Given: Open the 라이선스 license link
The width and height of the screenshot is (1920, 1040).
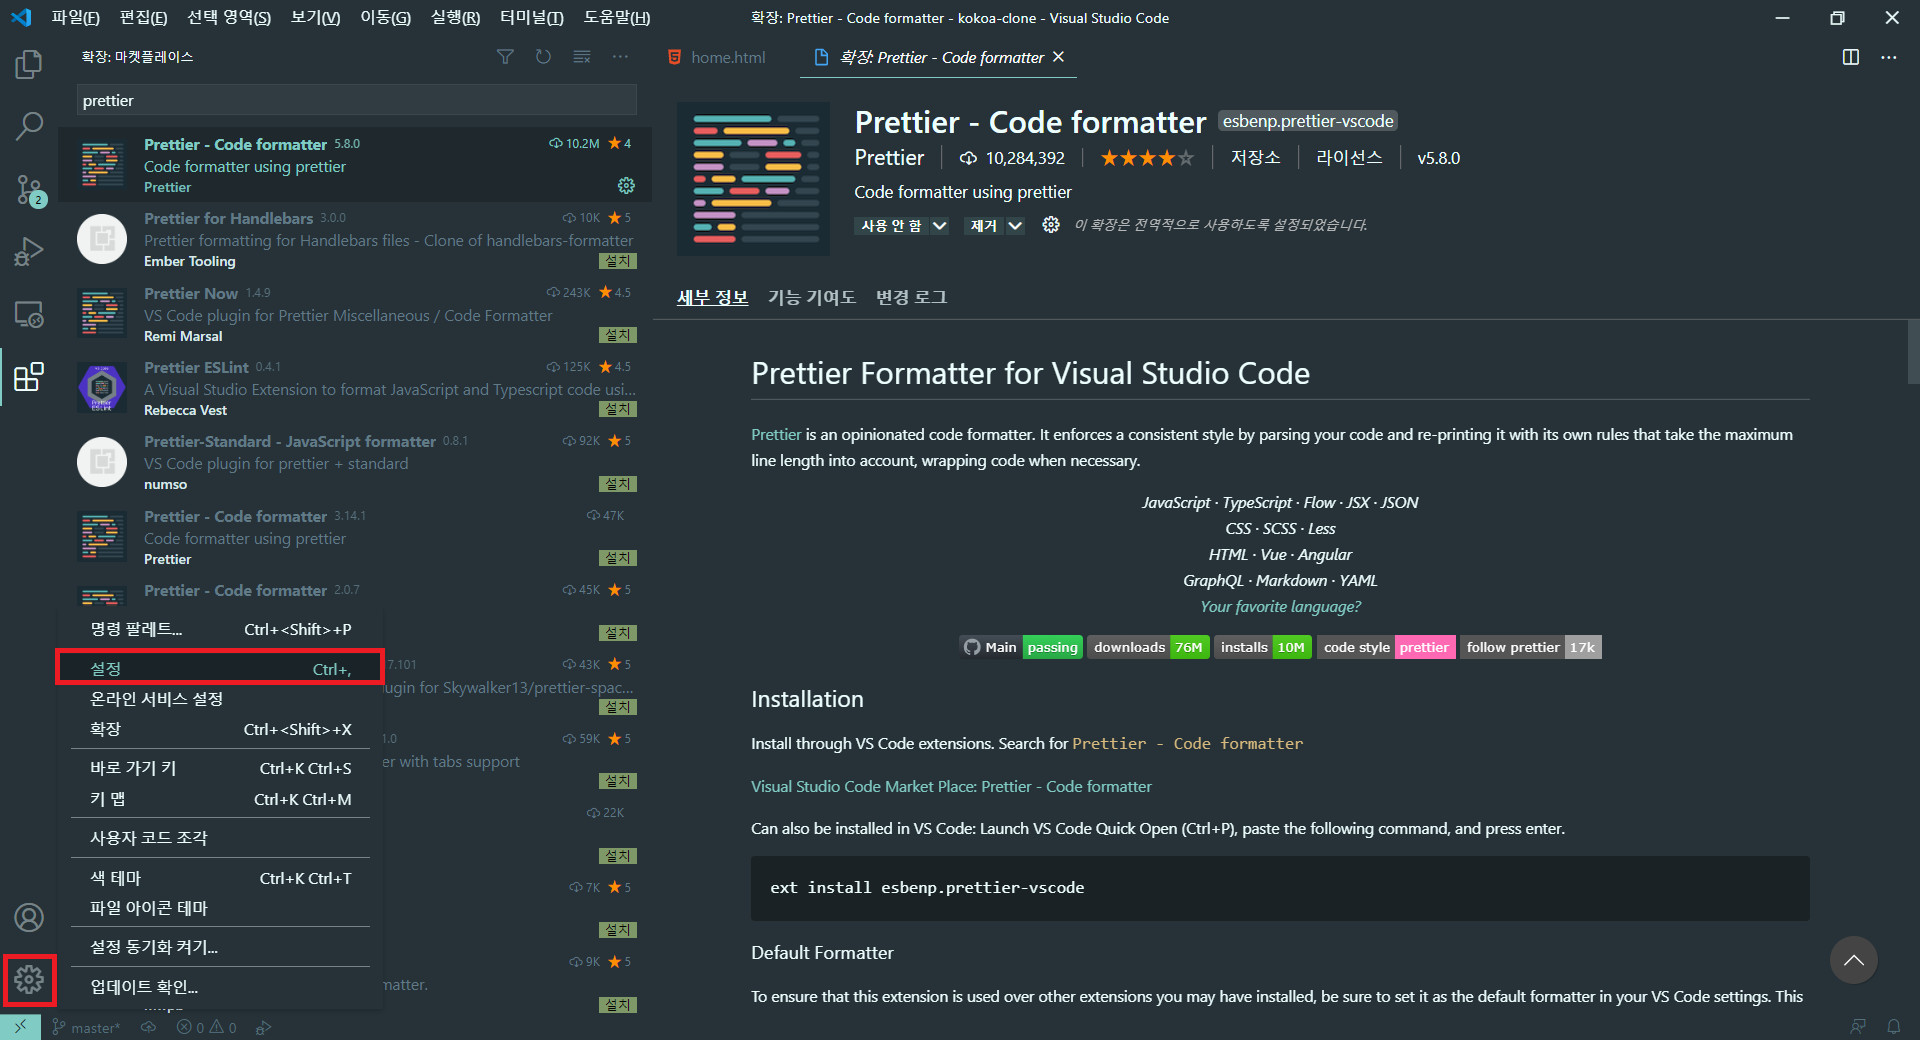Looking at the screenshot, I should pos(1349,158).
